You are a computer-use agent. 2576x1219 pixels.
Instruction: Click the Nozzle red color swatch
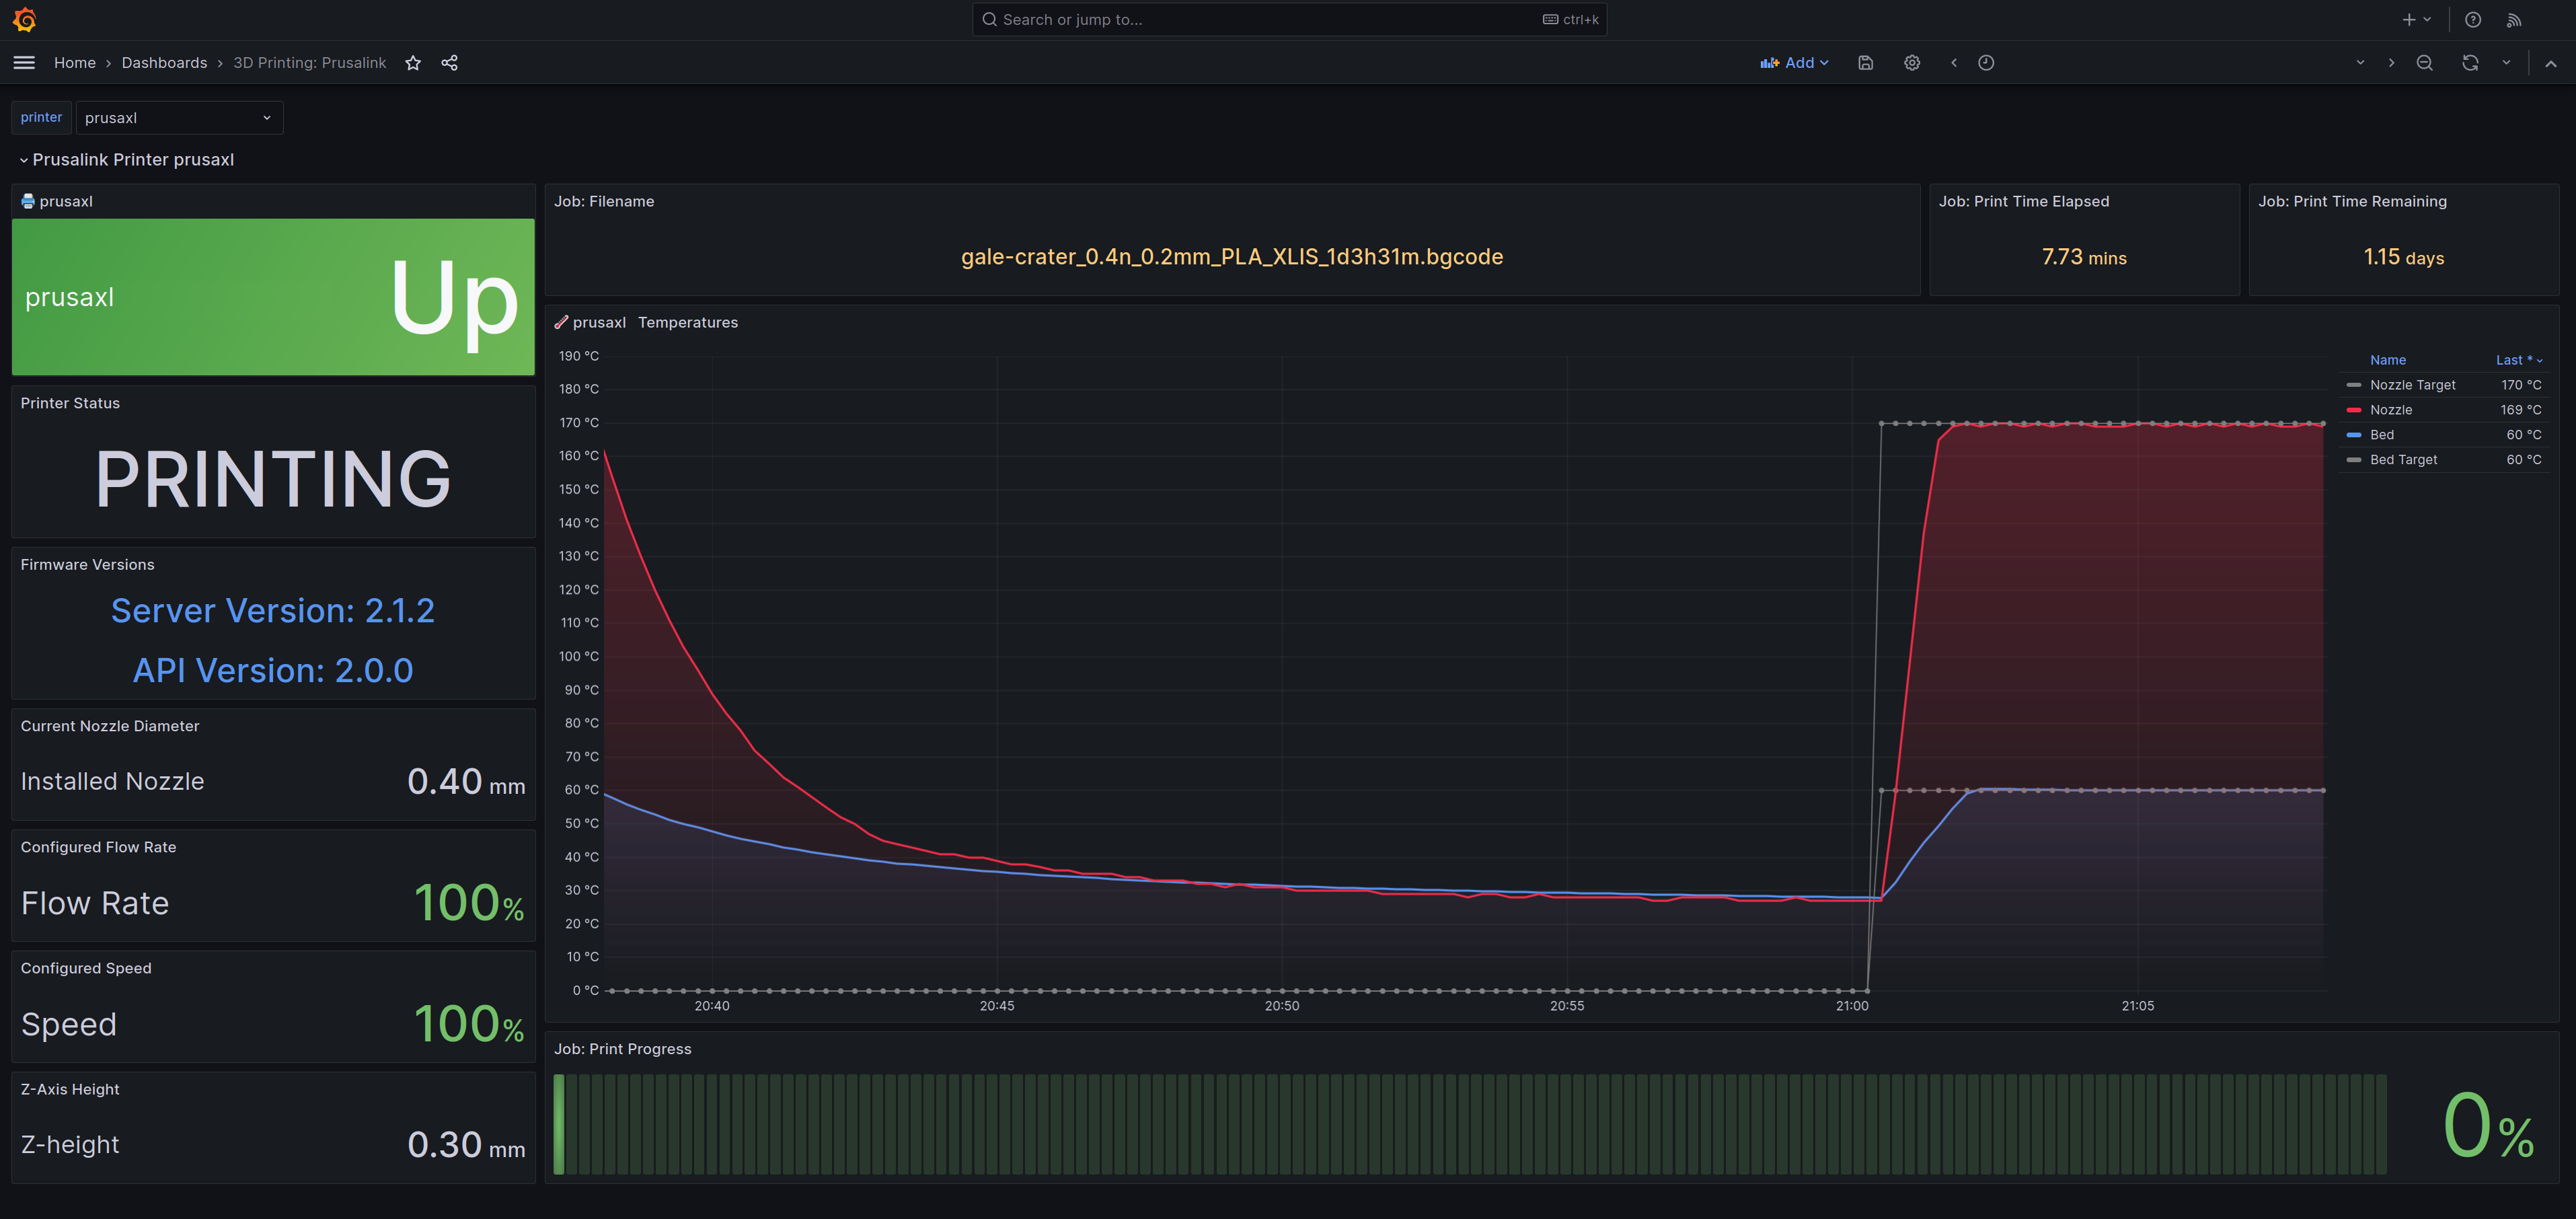coord(2354,410)
